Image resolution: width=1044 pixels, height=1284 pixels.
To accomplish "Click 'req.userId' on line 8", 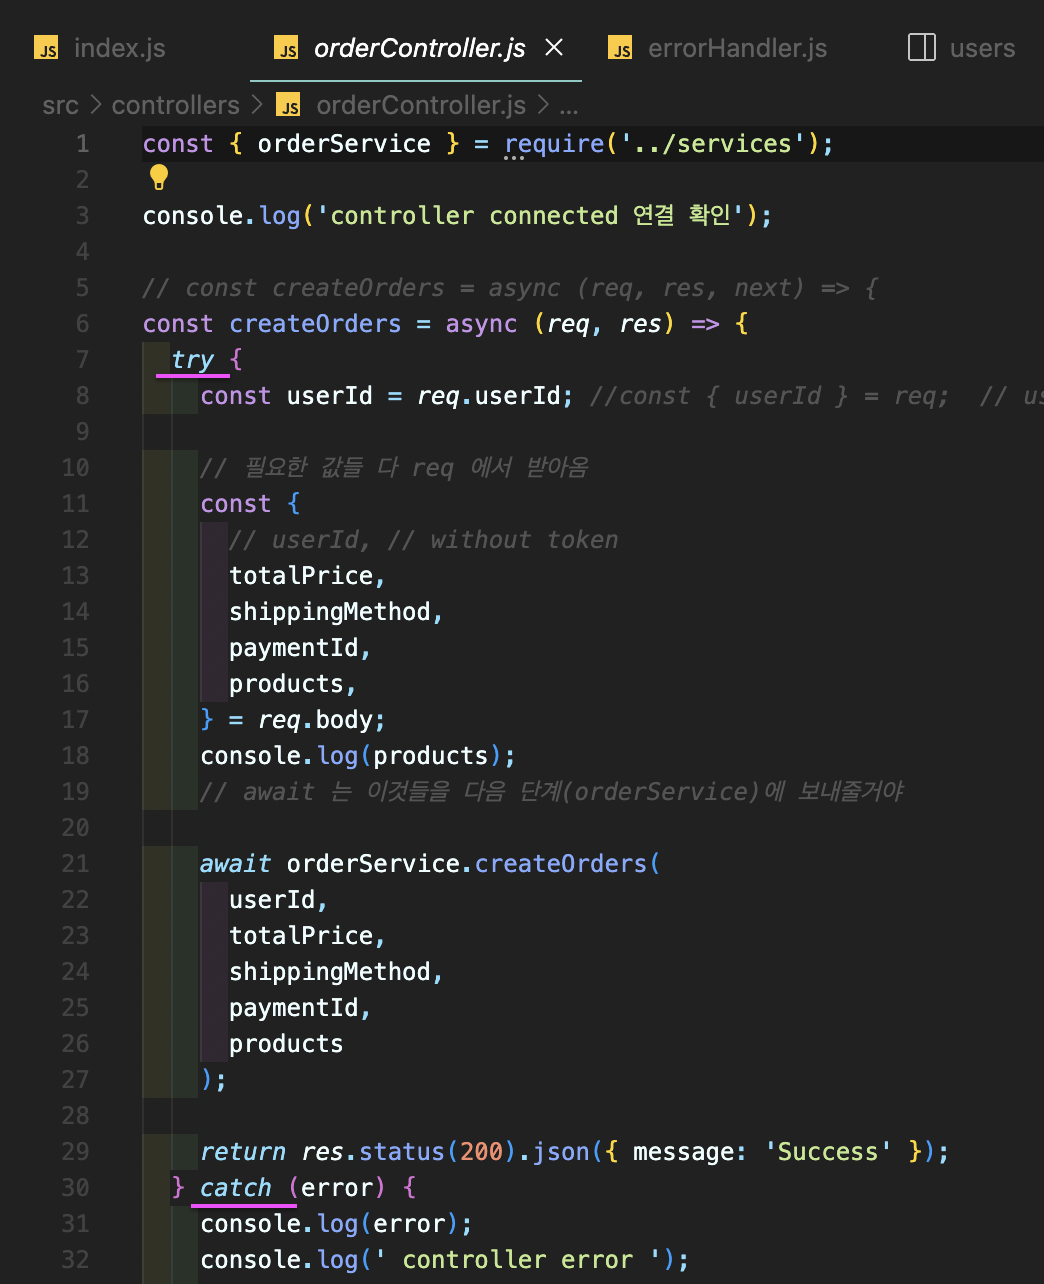I will click(x=489, y=396).
